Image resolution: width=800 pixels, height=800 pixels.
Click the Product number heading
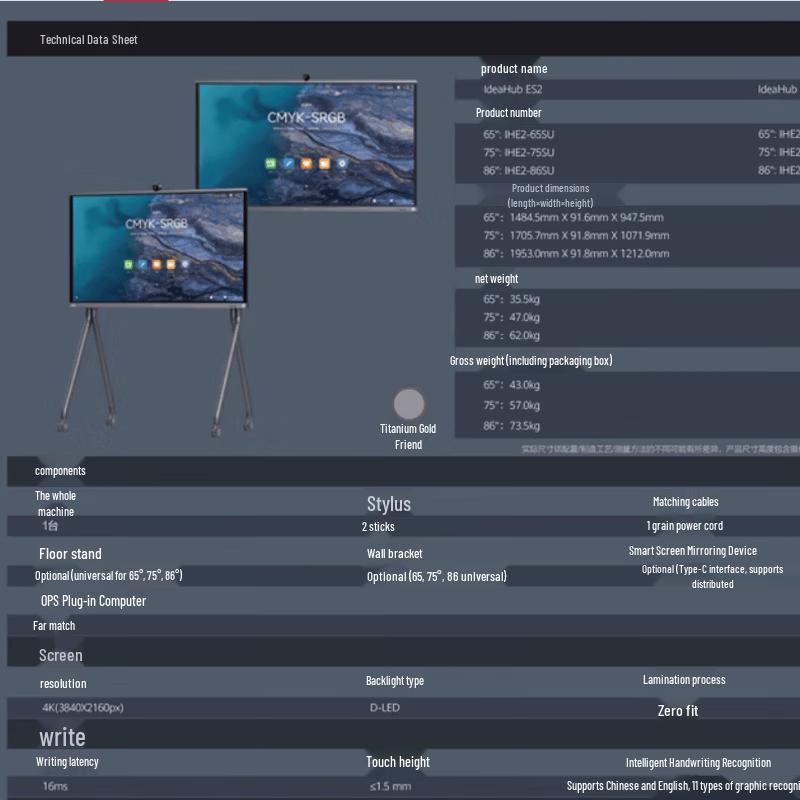coord(508,113)
